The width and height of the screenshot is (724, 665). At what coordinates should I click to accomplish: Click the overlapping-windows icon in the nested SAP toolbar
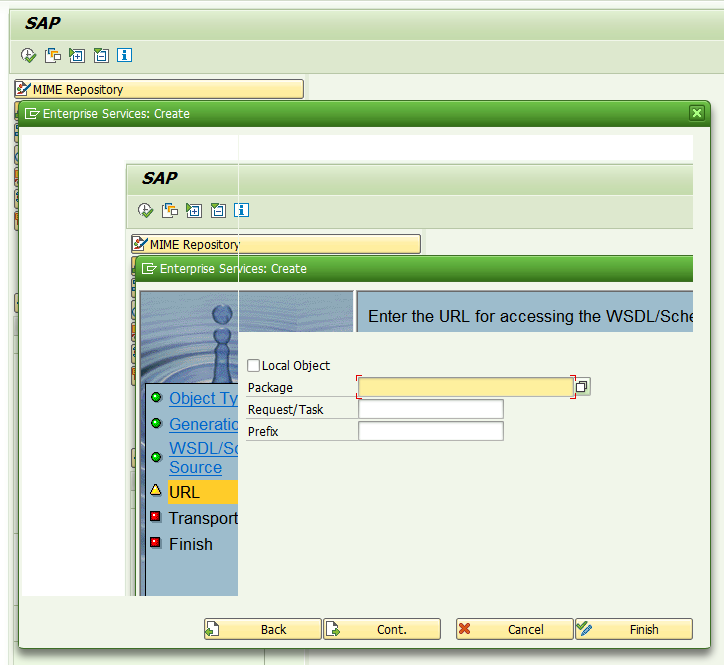pos(169,211)
